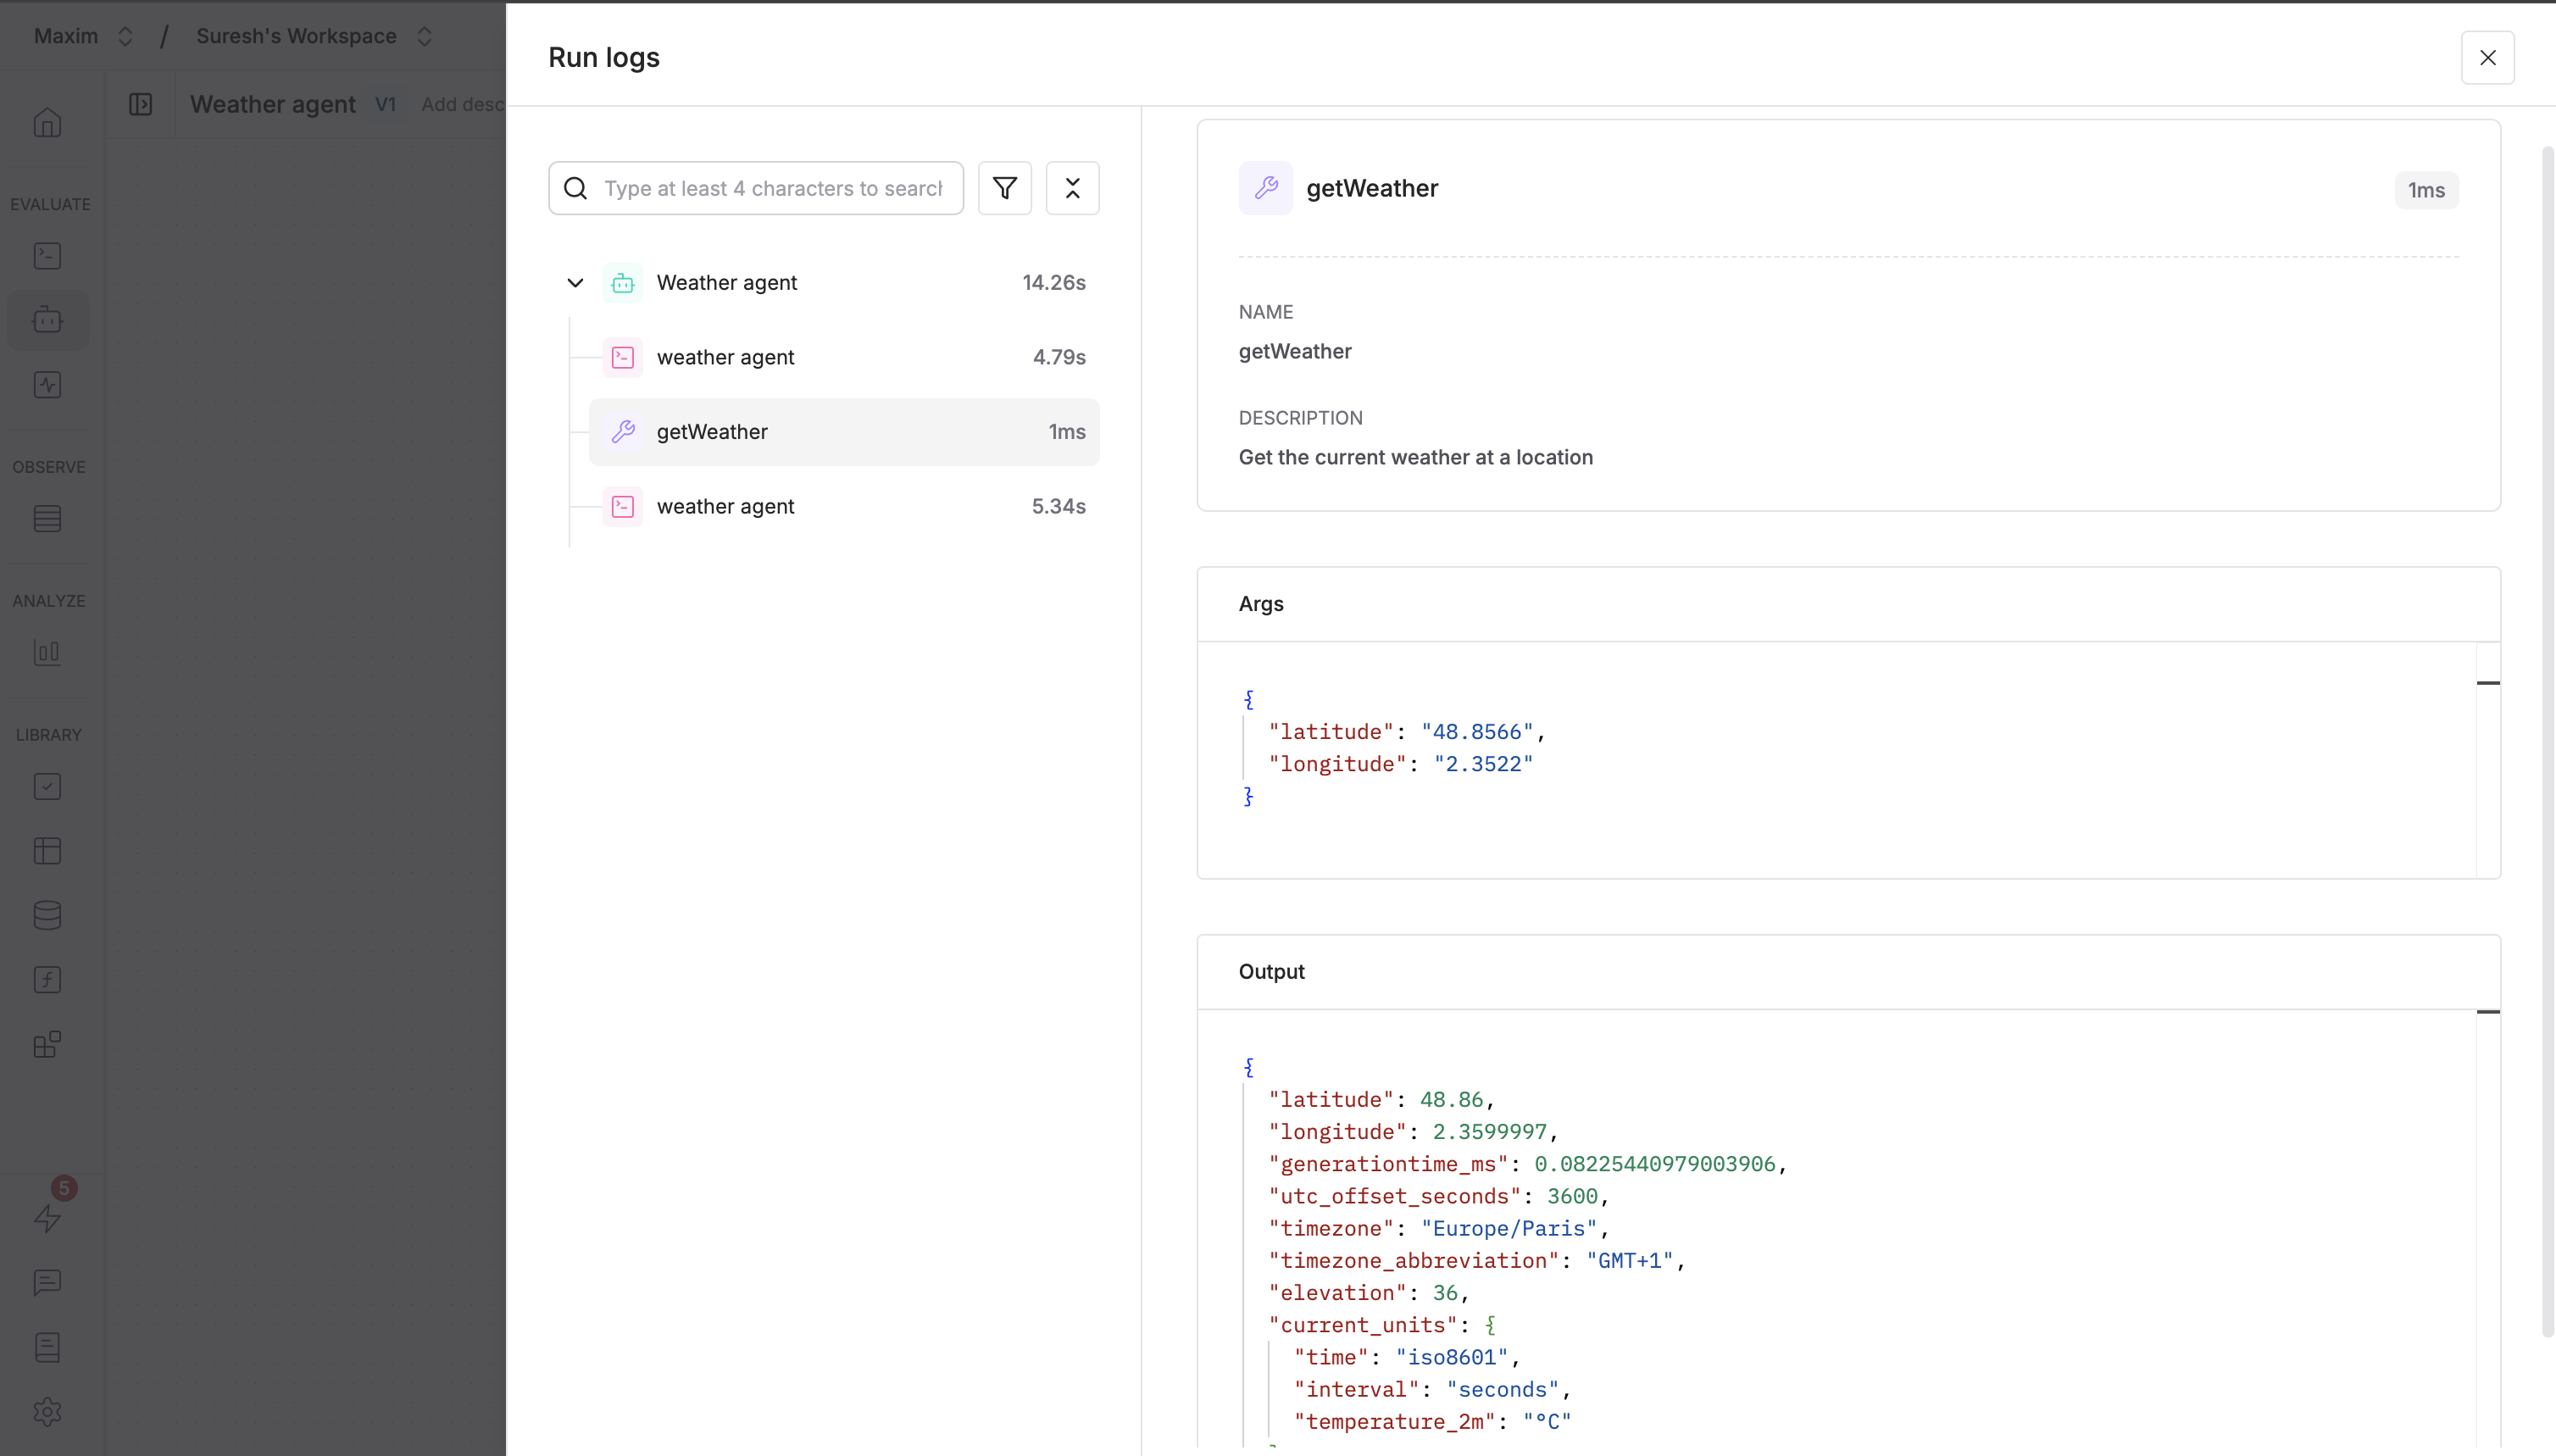Click the collapse-all button beside the filter
Image resolution: width=2556 pixels, height=1456 pixels.
pos(1072,188)
